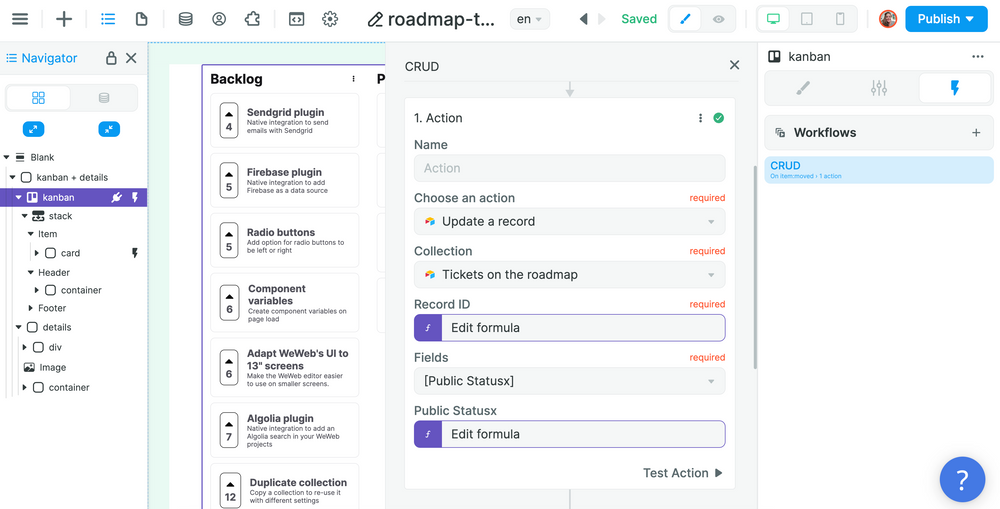Open the hamburger main menu
1000x509 pixels.
tap(20, 19)
